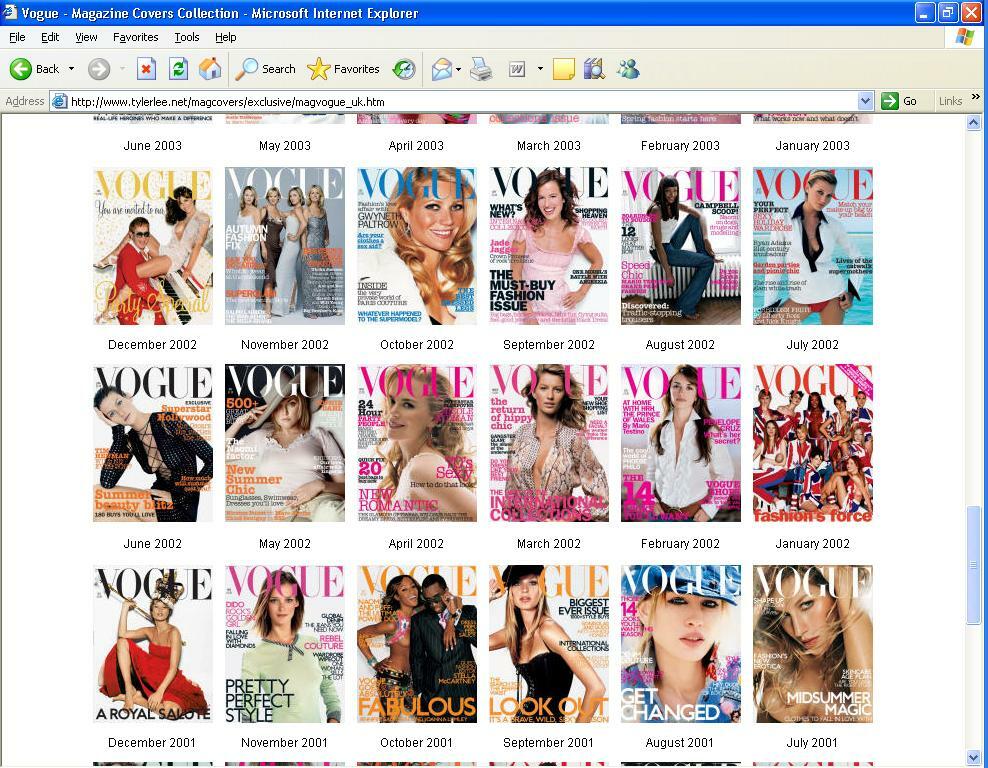The width and height of the screenshot is (988, 768).
Task: Open the June 2002 Vogue cover
Action: tap(152, 443)
